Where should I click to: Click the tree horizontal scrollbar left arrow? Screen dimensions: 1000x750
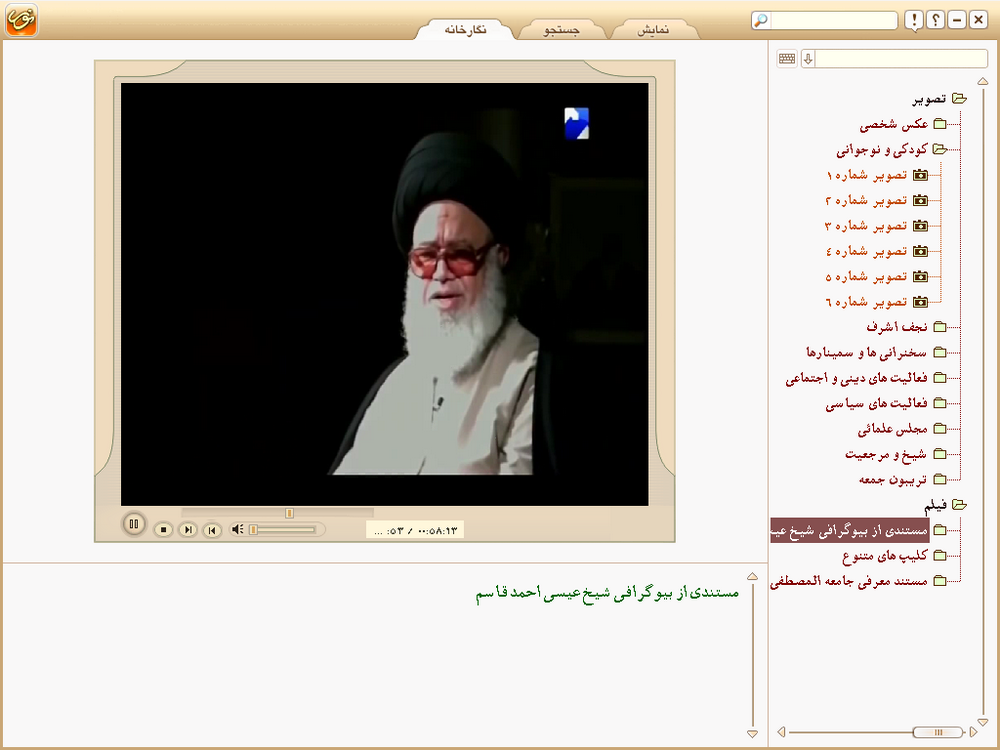(x=781, y=732)
